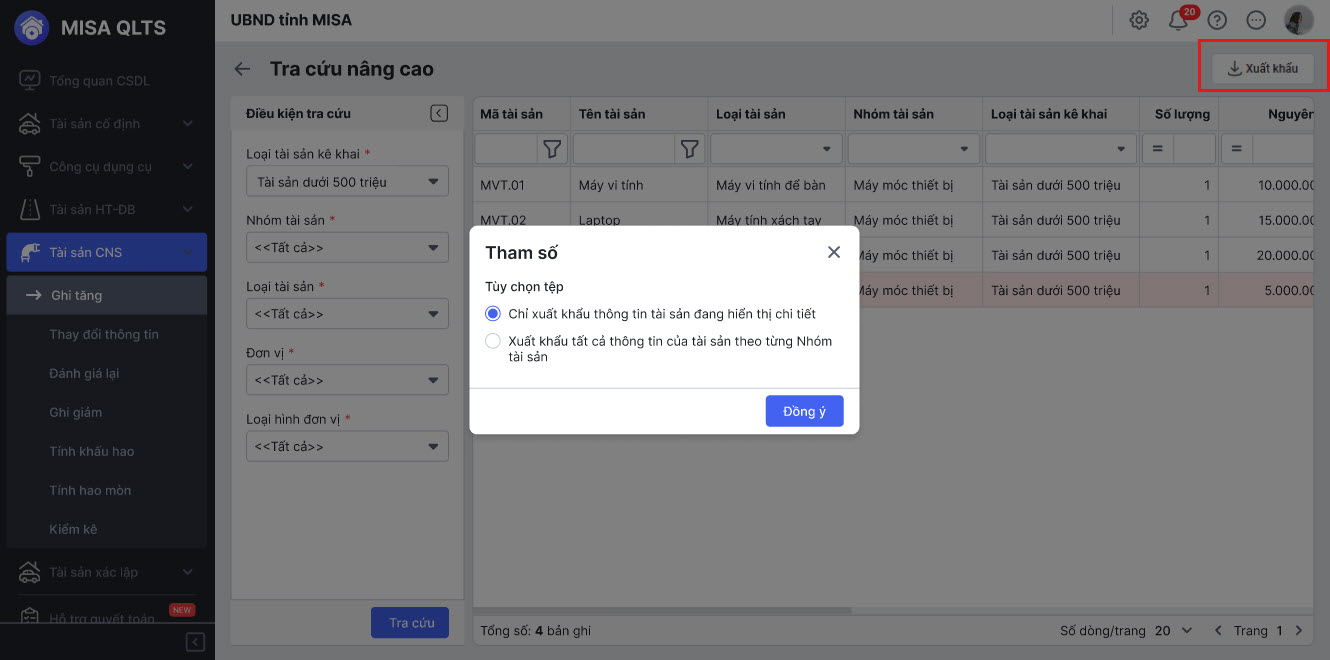Open the Đơn vị dropdown

347,380
